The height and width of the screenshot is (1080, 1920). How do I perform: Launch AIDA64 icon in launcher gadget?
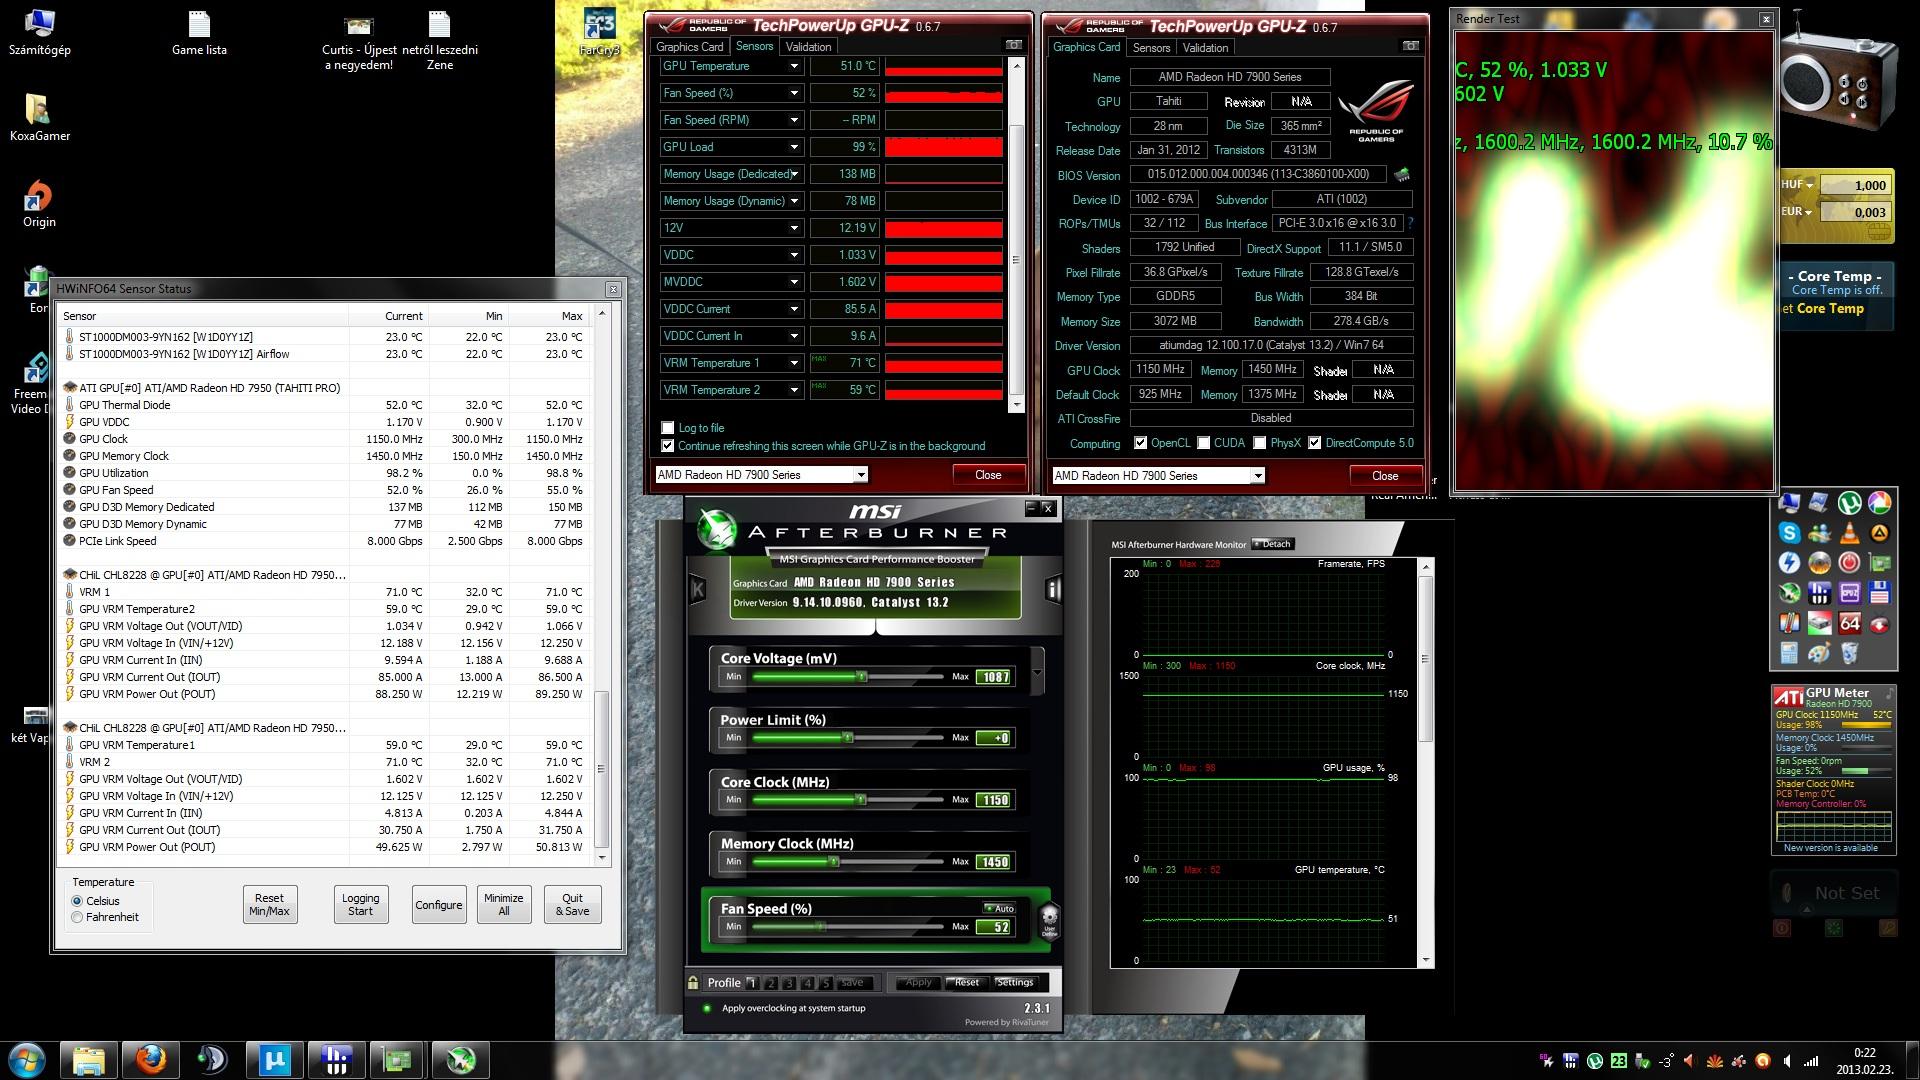pos(1850,623)
